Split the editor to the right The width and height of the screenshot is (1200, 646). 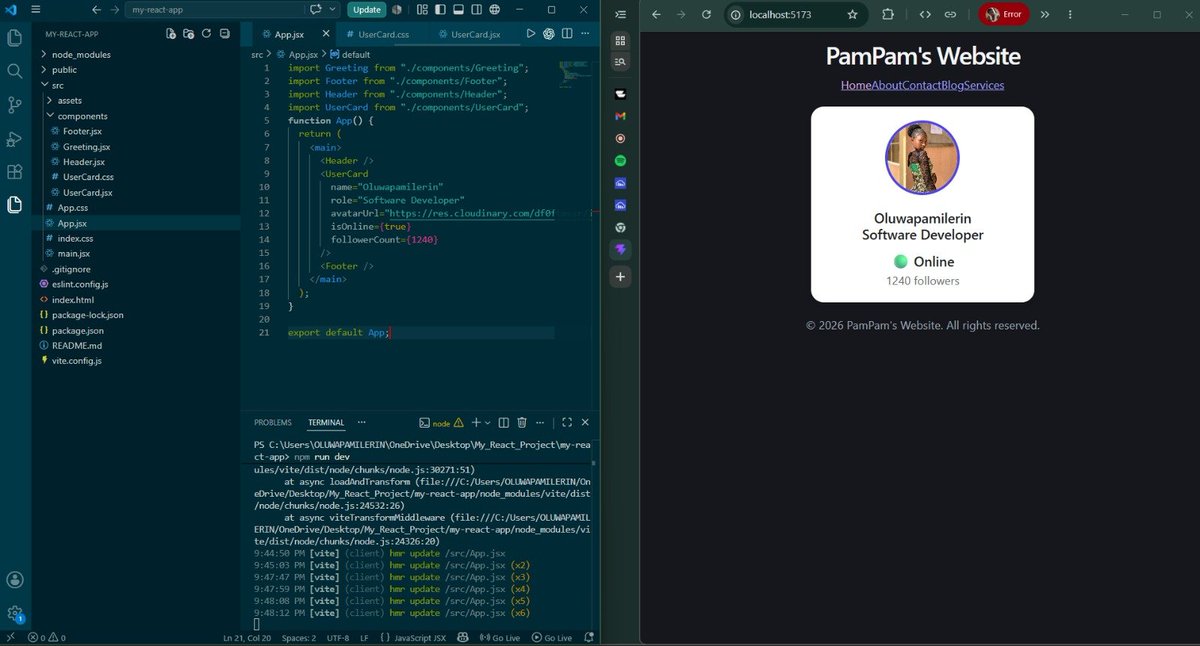[566, 33]
